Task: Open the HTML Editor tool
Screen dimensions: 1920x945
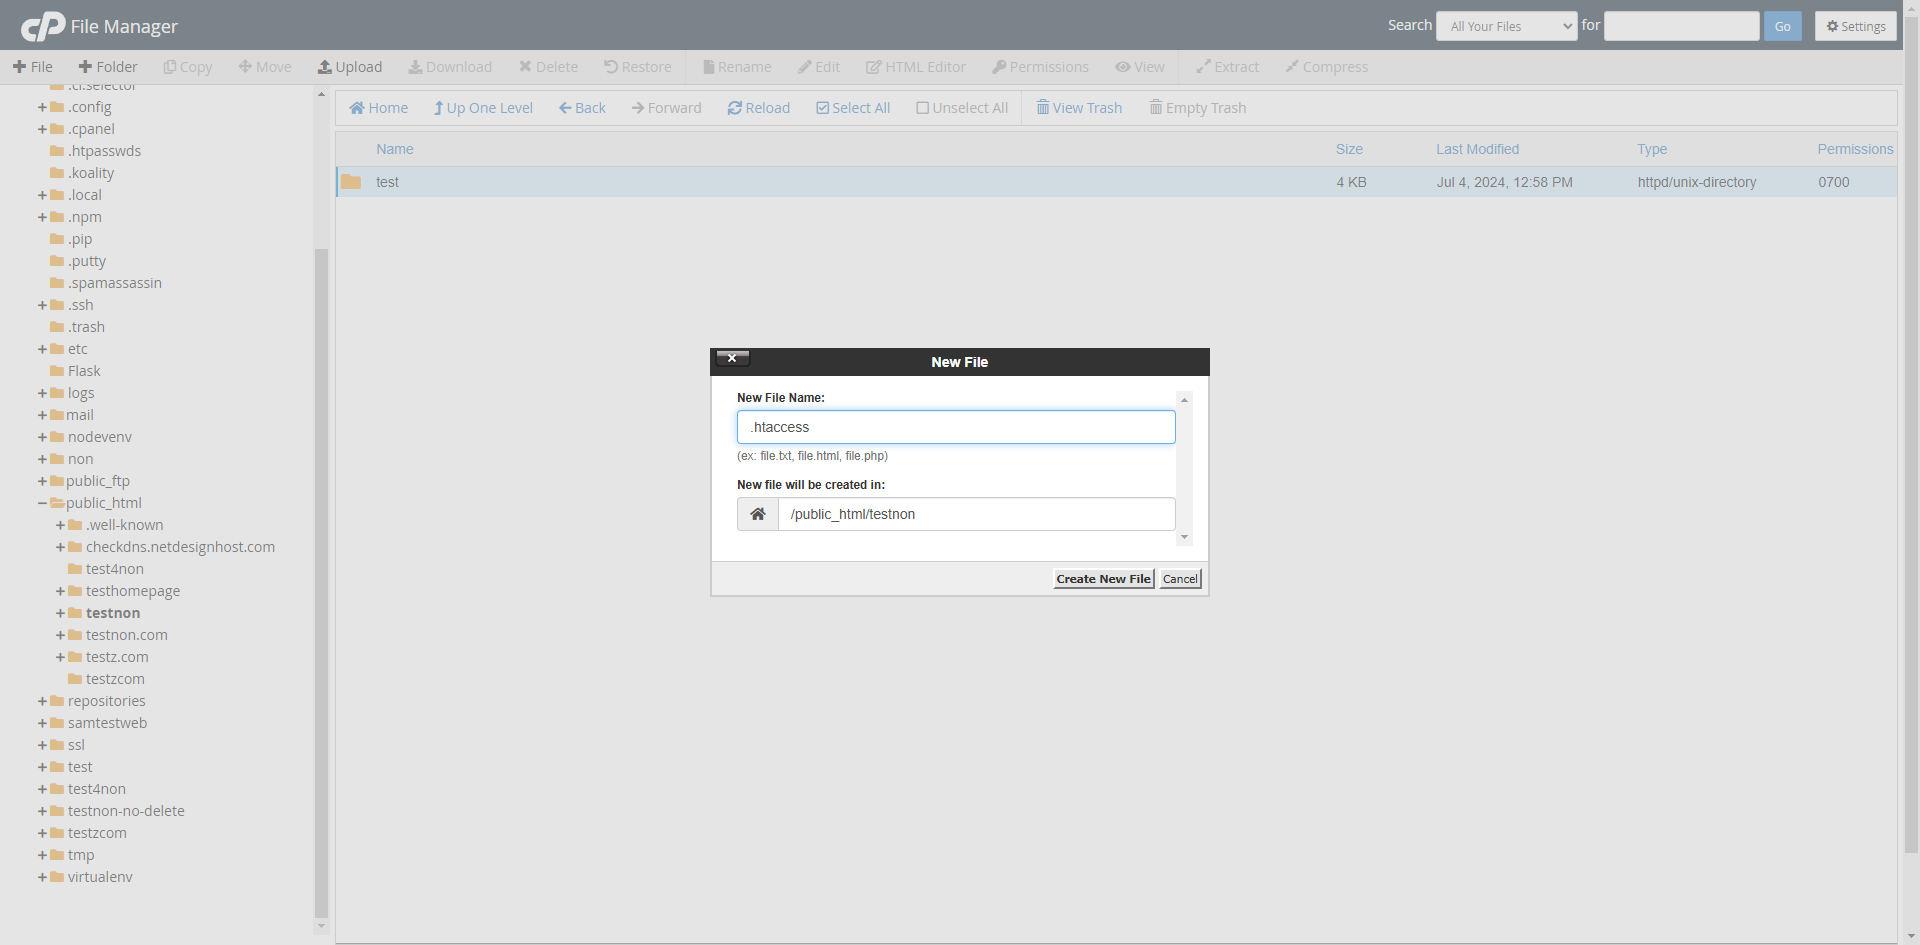Action: coord(916,67)
